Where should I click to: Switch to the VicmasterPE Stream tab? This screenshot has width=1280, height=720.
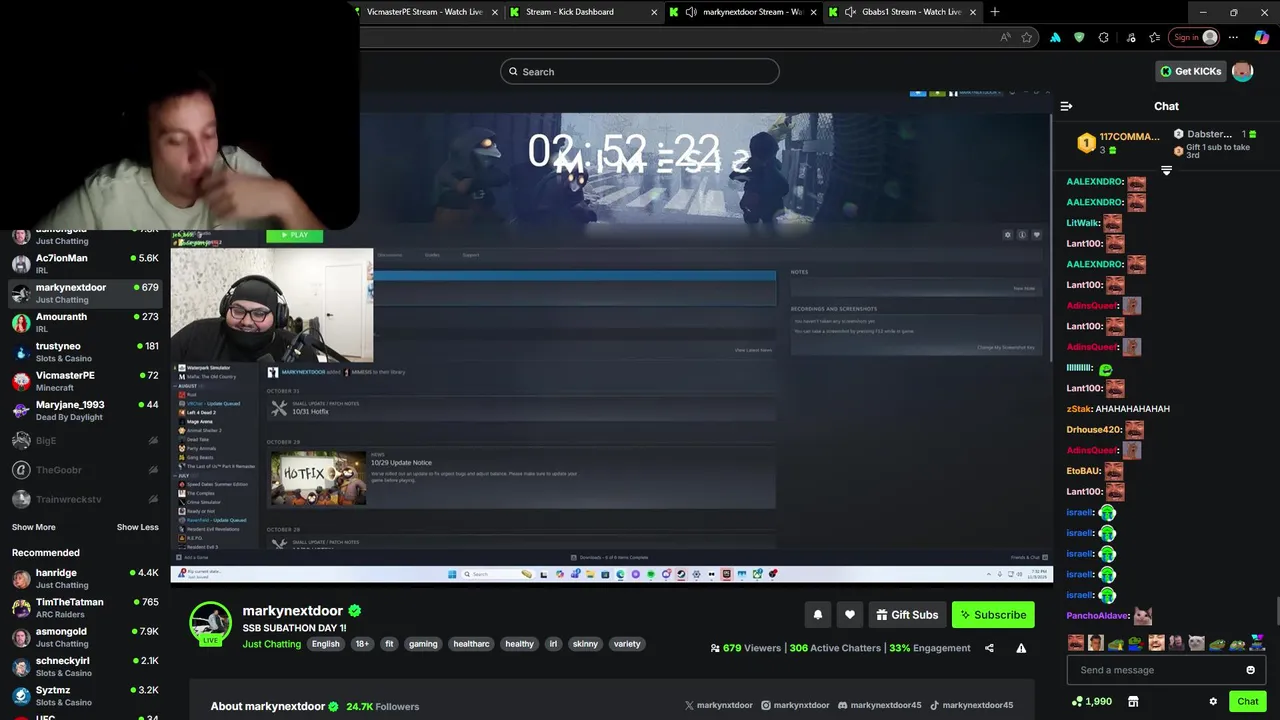[424, 12]
